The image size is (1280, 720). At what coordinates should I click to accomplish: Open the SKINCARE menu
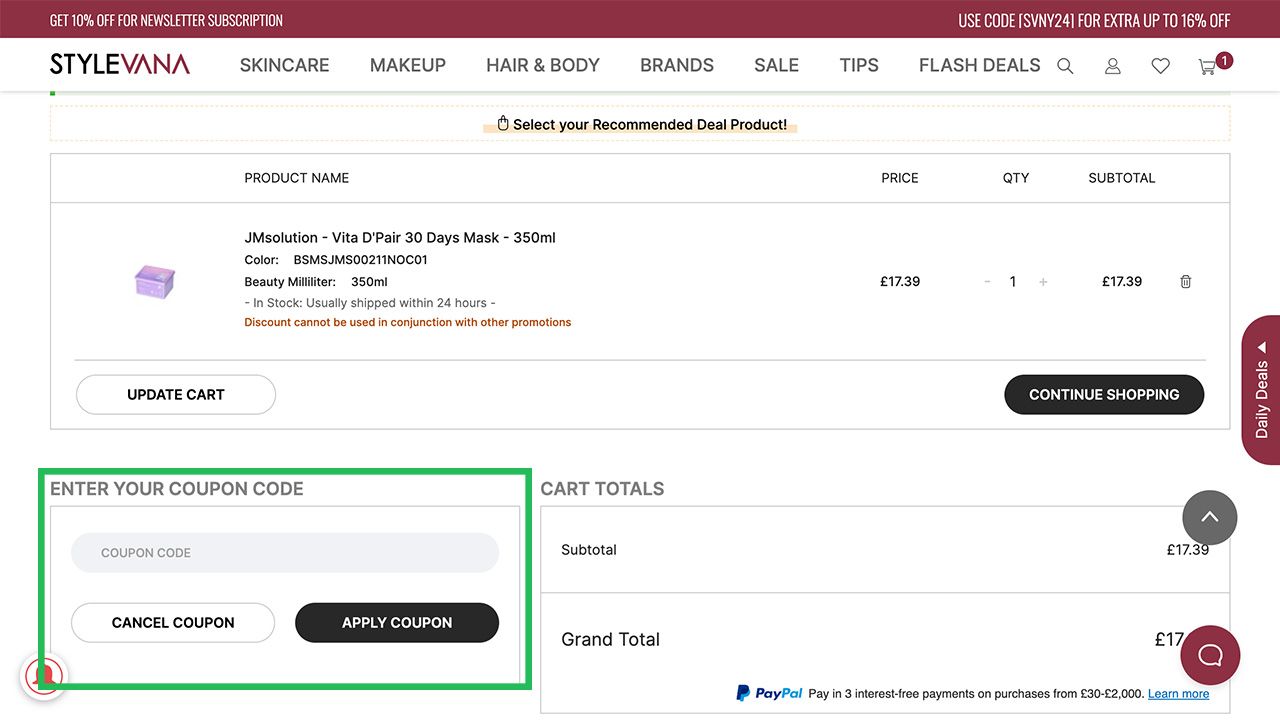[x=284, y=65]
